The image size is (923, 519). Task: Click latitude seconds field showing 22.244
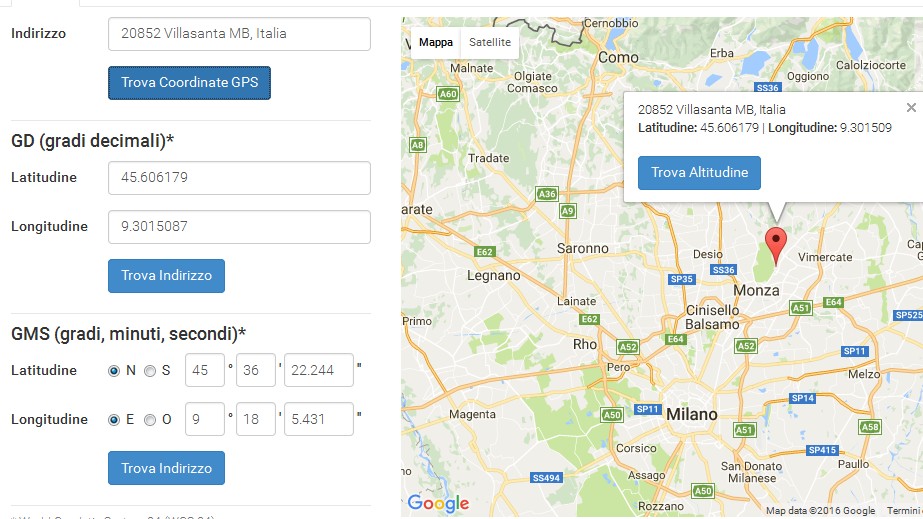click(x=318, y=370)
